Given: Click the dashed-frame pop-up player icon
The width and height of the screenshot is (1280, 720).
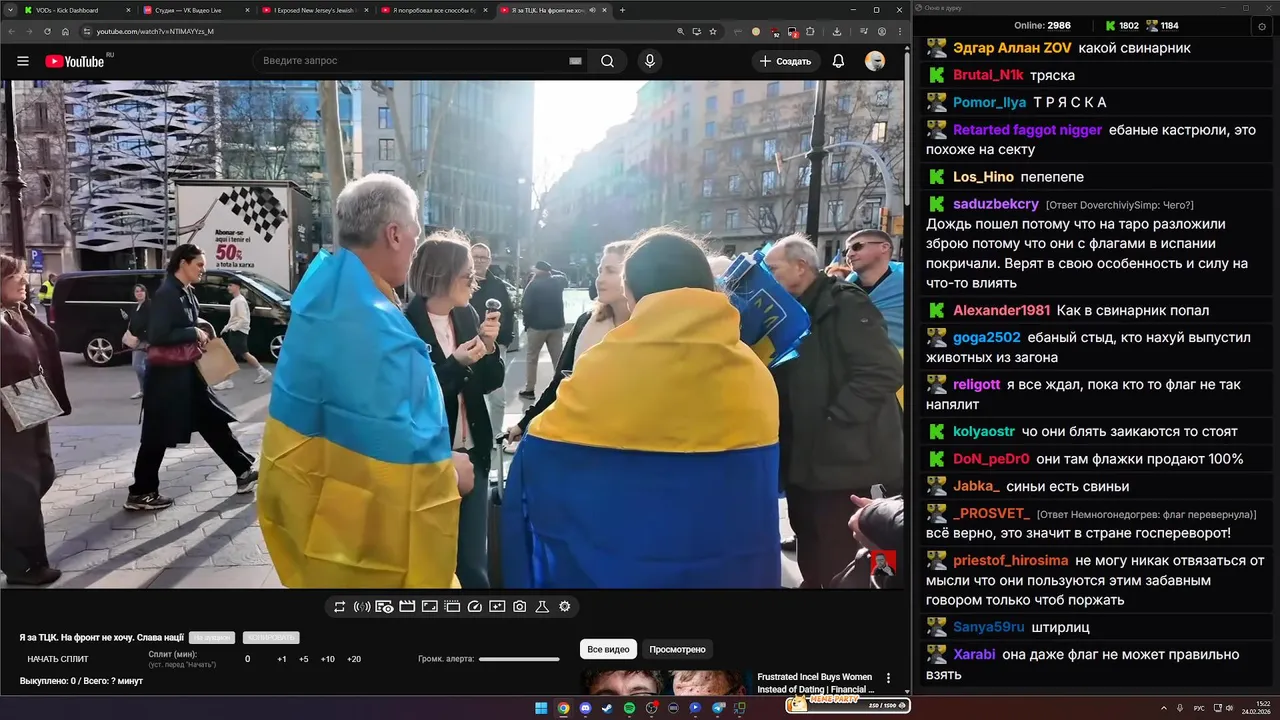Looking at the screenshot, I should [452, 606].
